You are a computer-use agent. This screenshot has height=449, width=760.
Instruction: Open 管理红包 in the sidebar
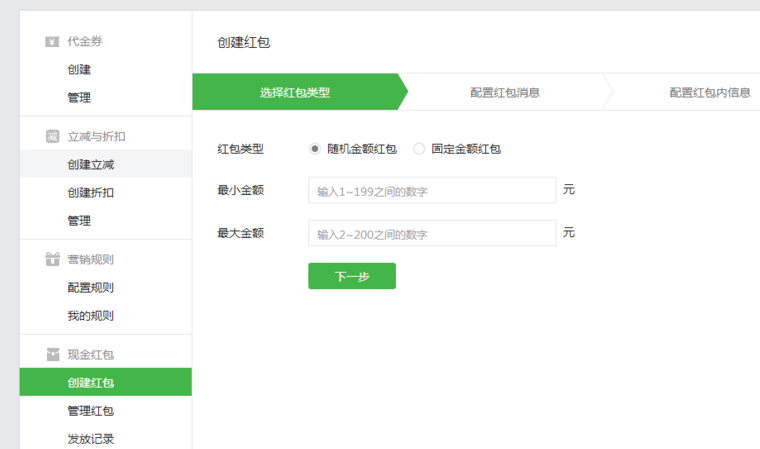click(91, 411)
